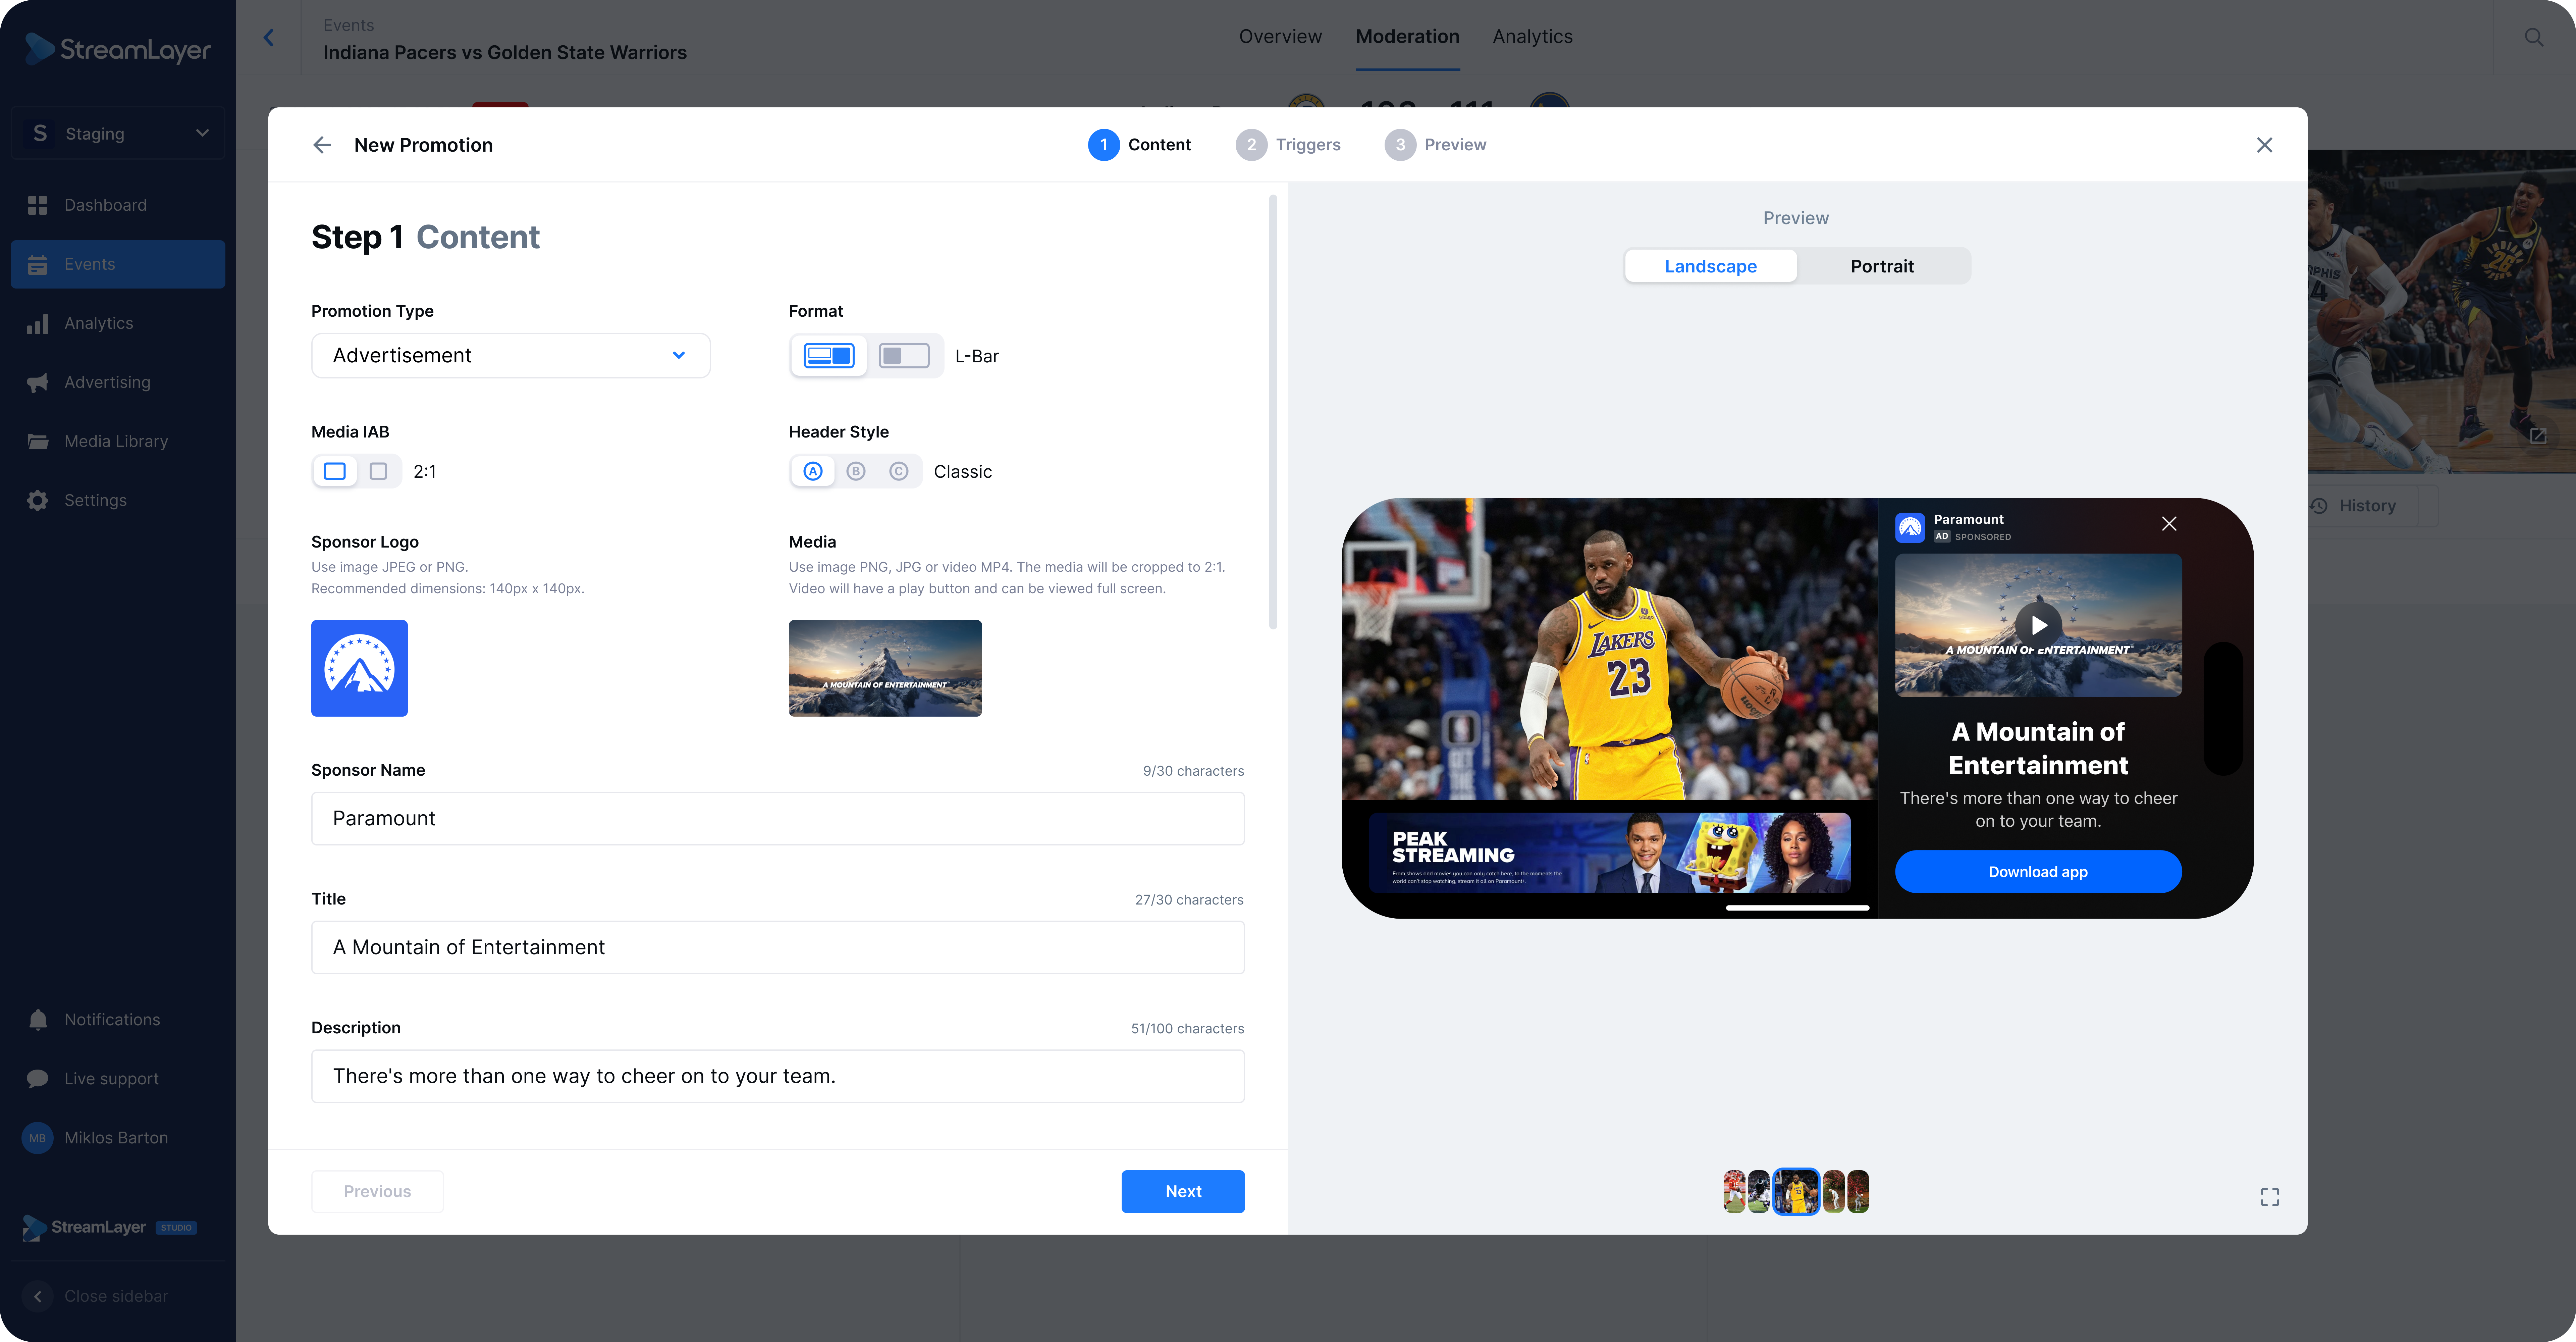Choose header style B

856,471
